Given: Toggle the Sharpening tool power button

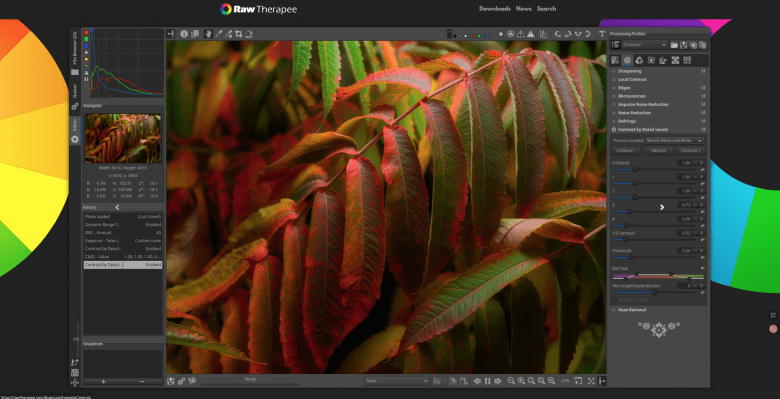Looking at the screenshot, I should pos(614,71).
